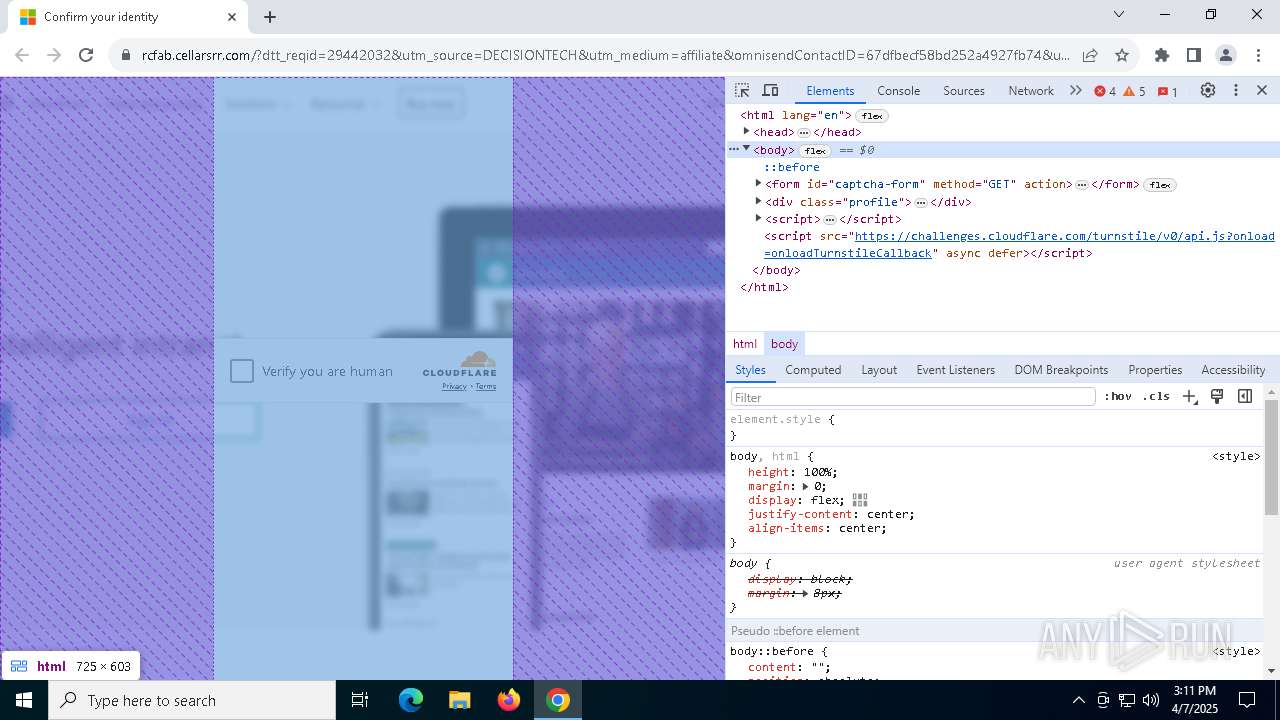This screenshot has width=1280, height=720.
Task: Toggle computed styles sidebar icon
Action: point(1245,396)
